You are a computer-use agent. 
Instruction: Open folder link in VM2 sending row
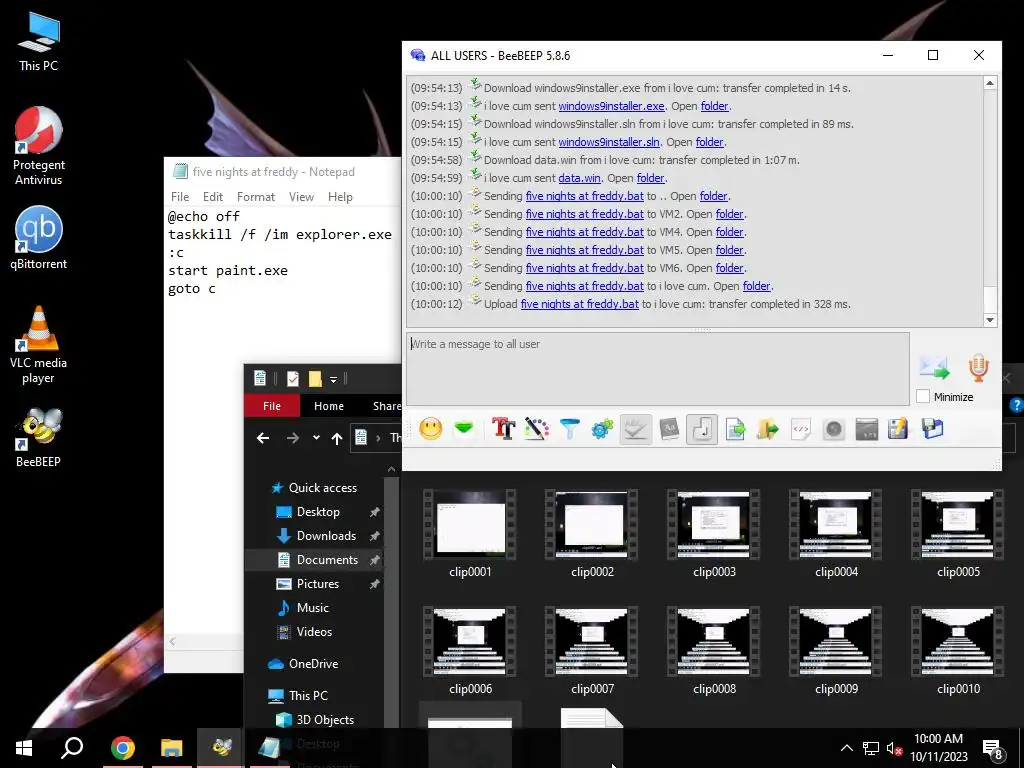click(729, 214)
